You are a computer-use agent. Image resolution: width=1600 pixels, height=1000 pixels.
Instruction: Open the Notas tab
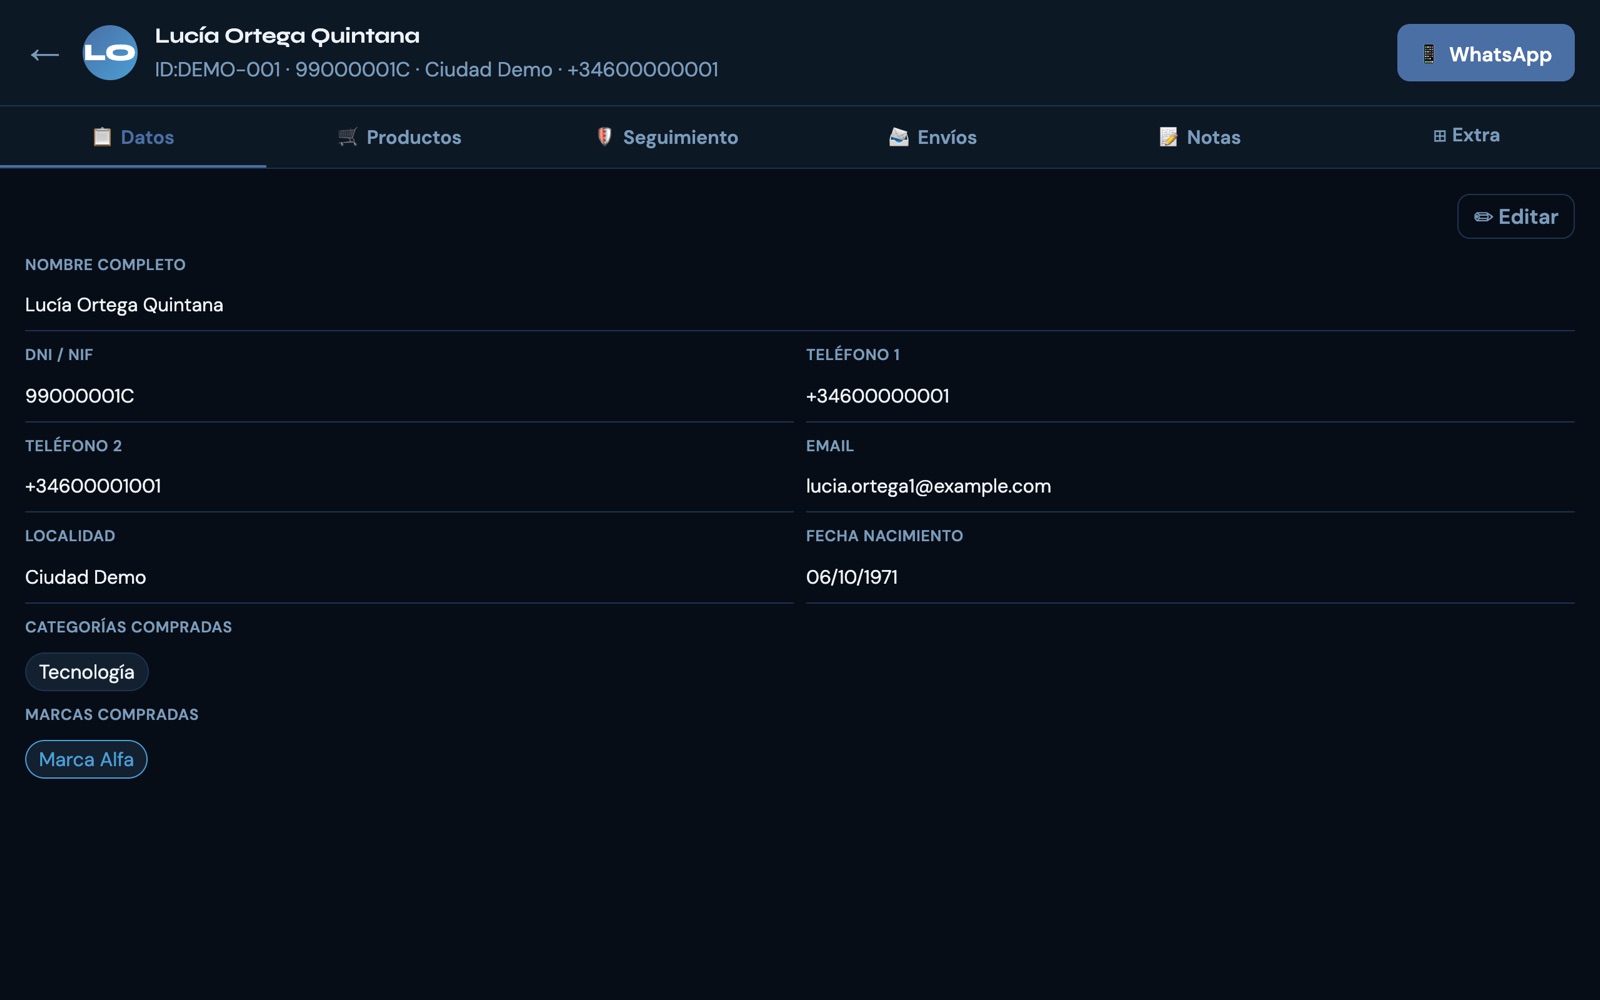coord(1199,137)
